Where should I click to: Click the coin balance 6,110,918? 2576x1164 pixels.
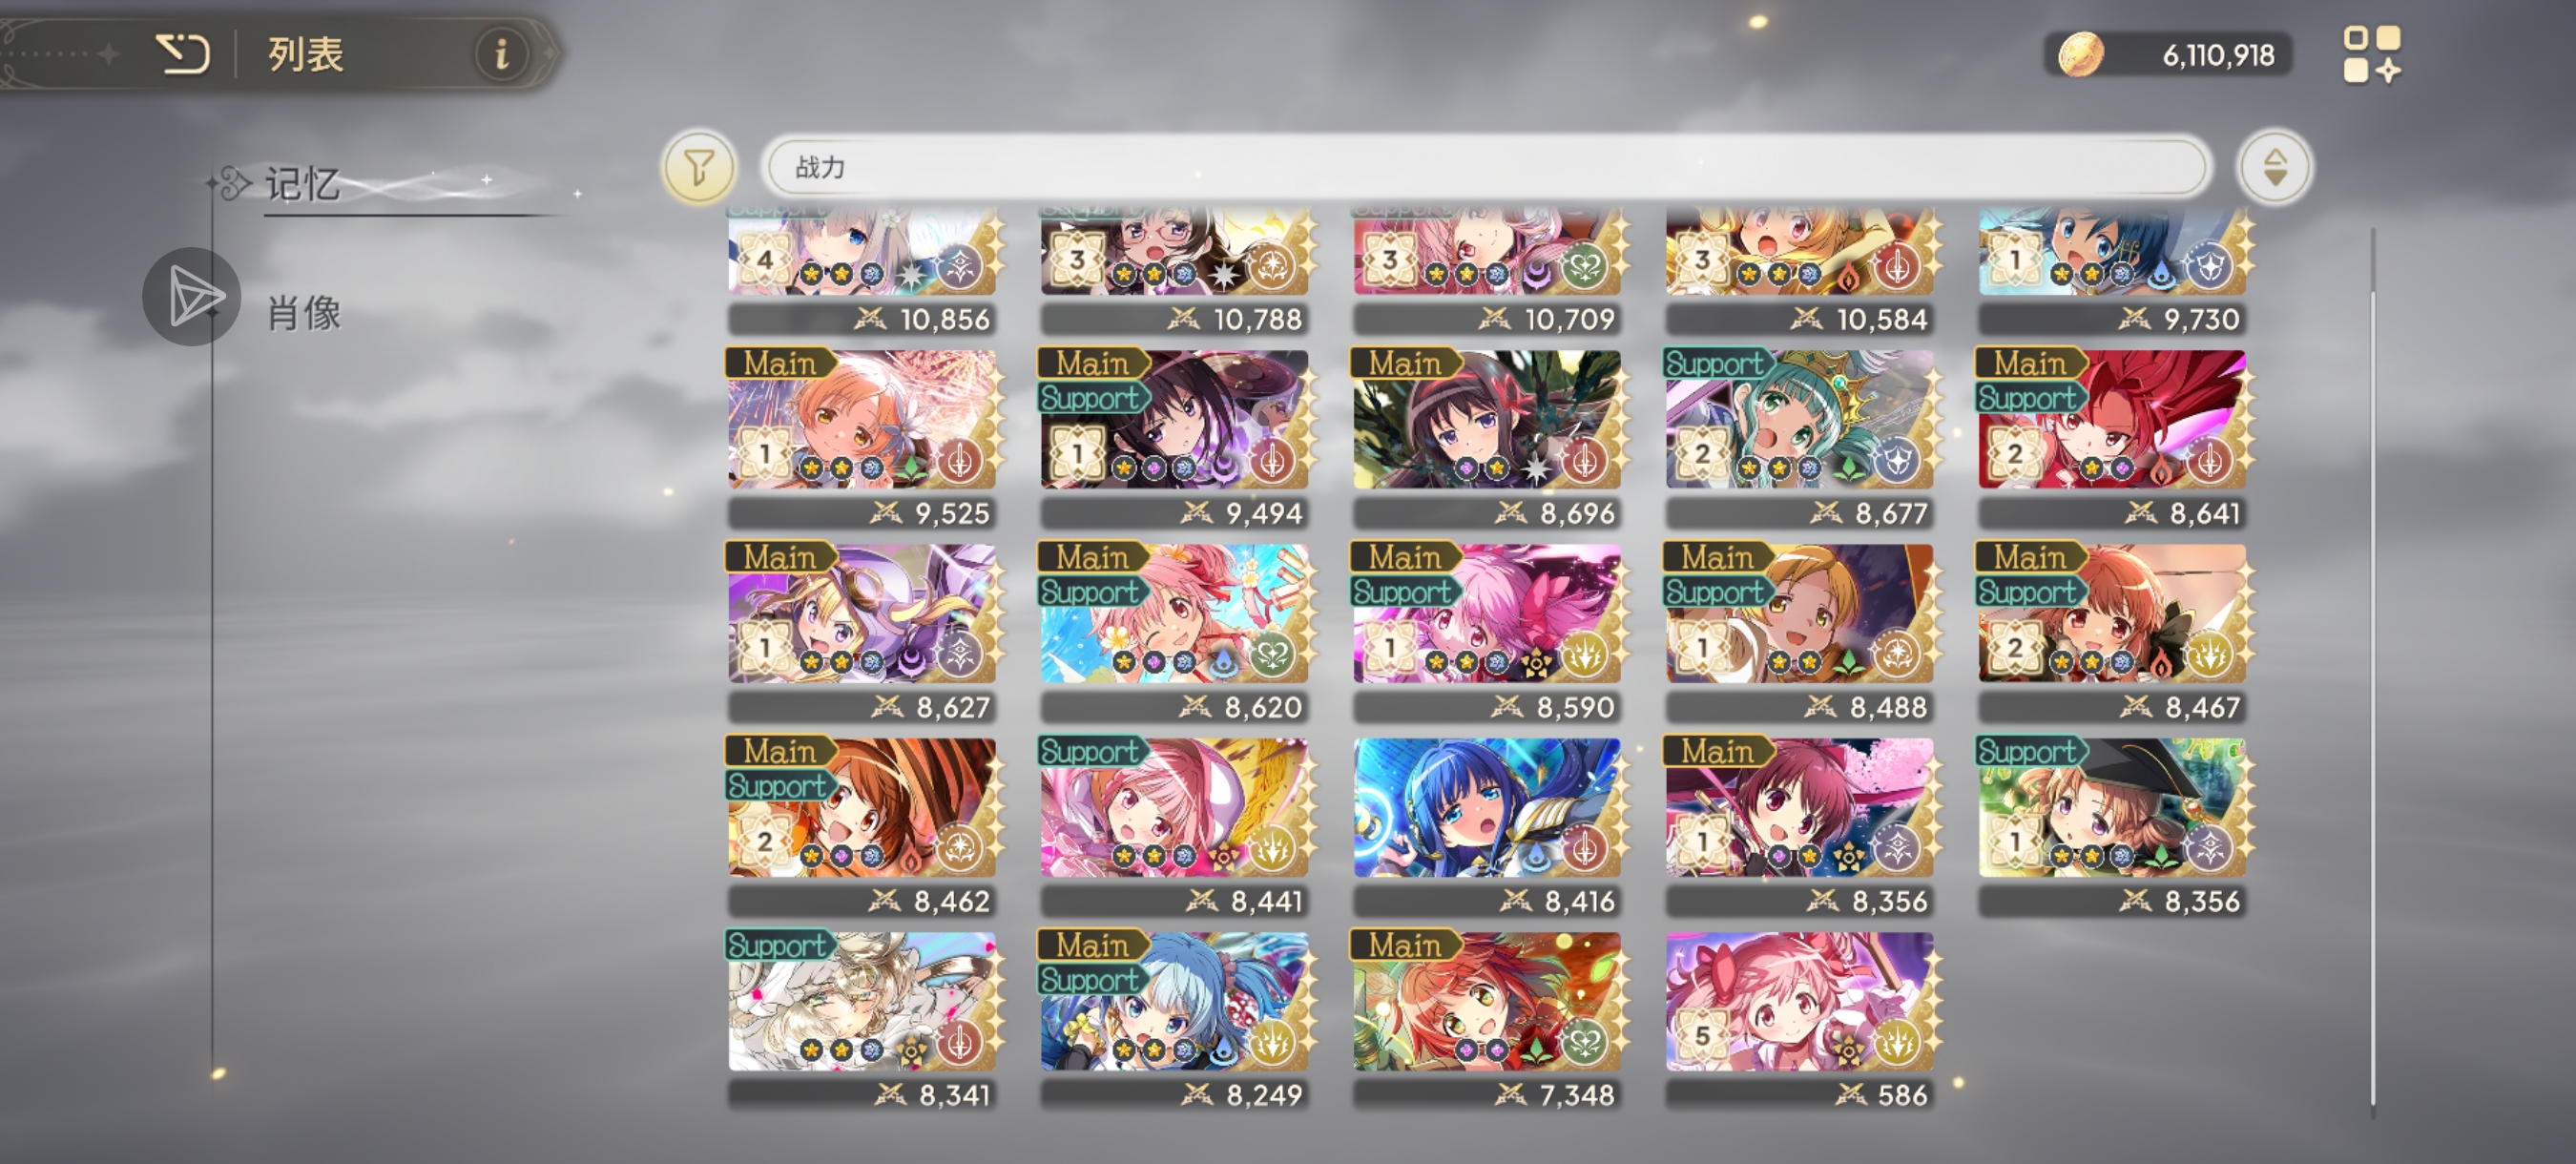point(2218,55)
